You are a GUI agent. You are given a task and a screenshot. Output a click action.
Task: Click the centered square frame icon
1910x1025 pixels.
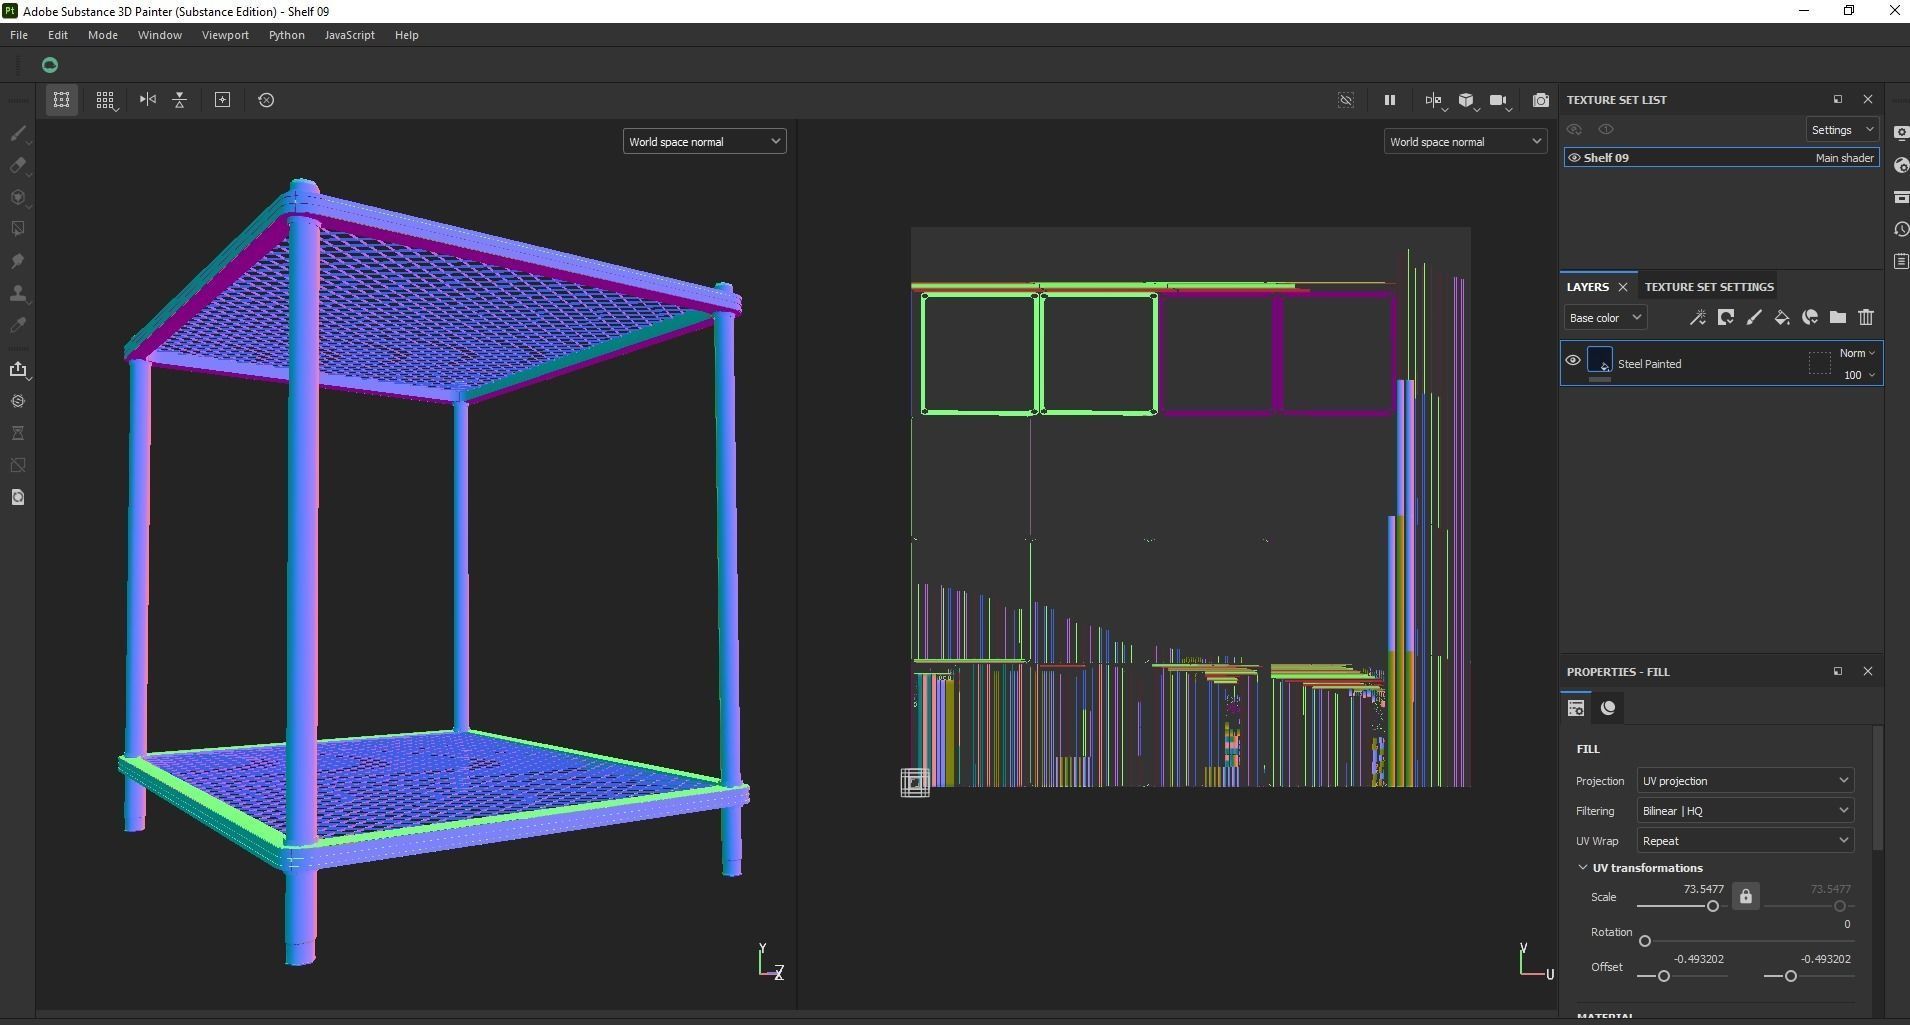223,100
